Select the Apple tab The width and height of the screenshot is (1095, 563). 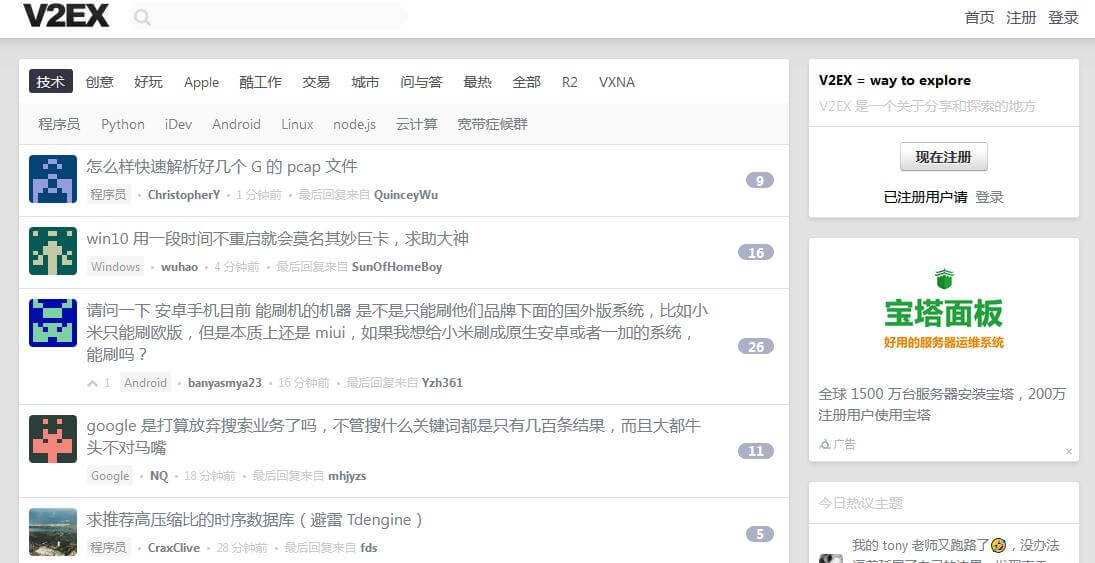click(x=201, y=82)
